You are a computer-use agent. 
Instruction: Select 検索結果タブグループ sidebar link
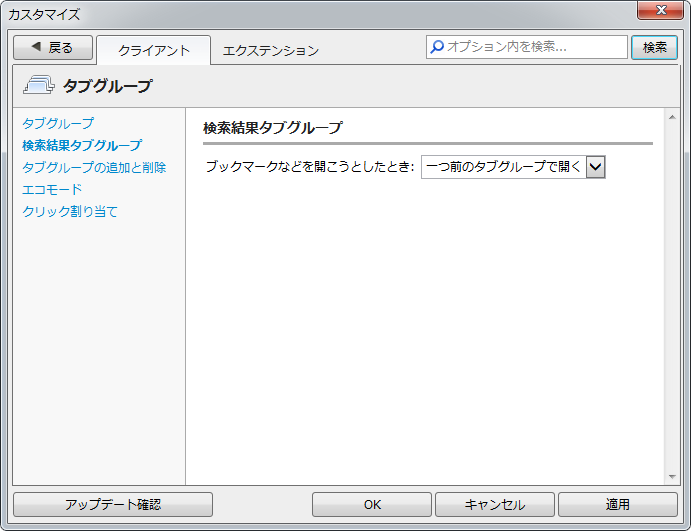point(82,145)
